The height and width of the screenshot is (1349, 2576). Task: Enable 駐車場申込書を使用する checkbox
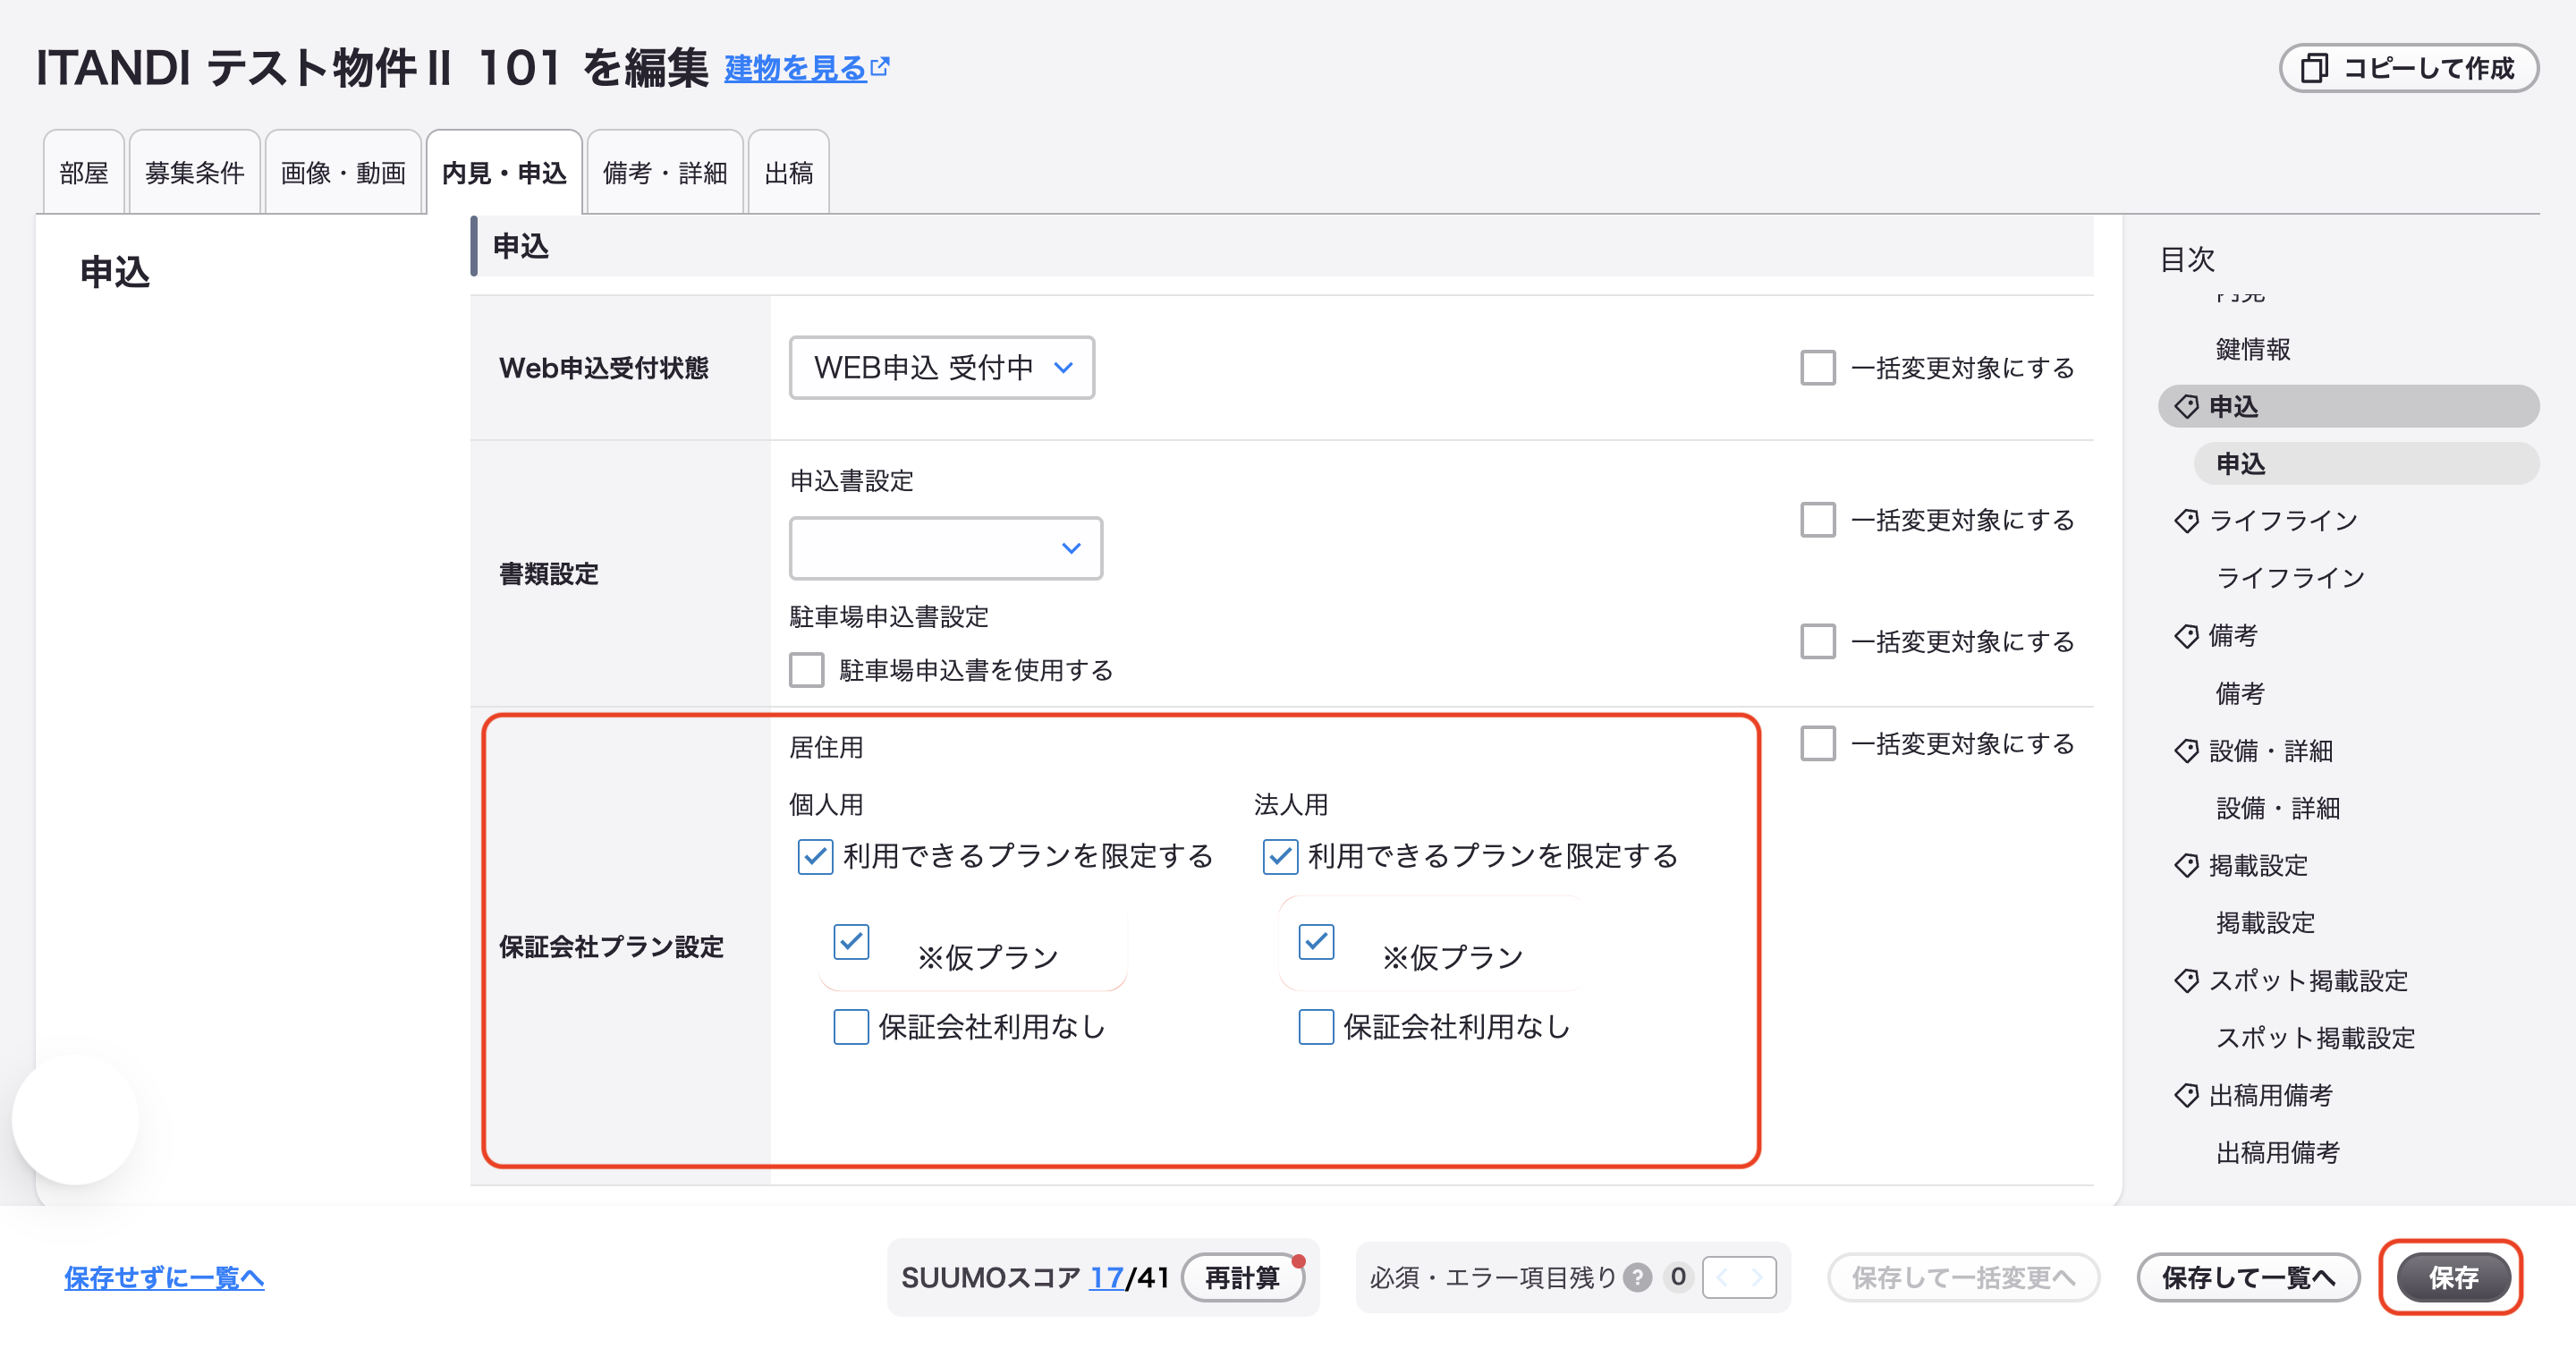[x=806, y=670]
